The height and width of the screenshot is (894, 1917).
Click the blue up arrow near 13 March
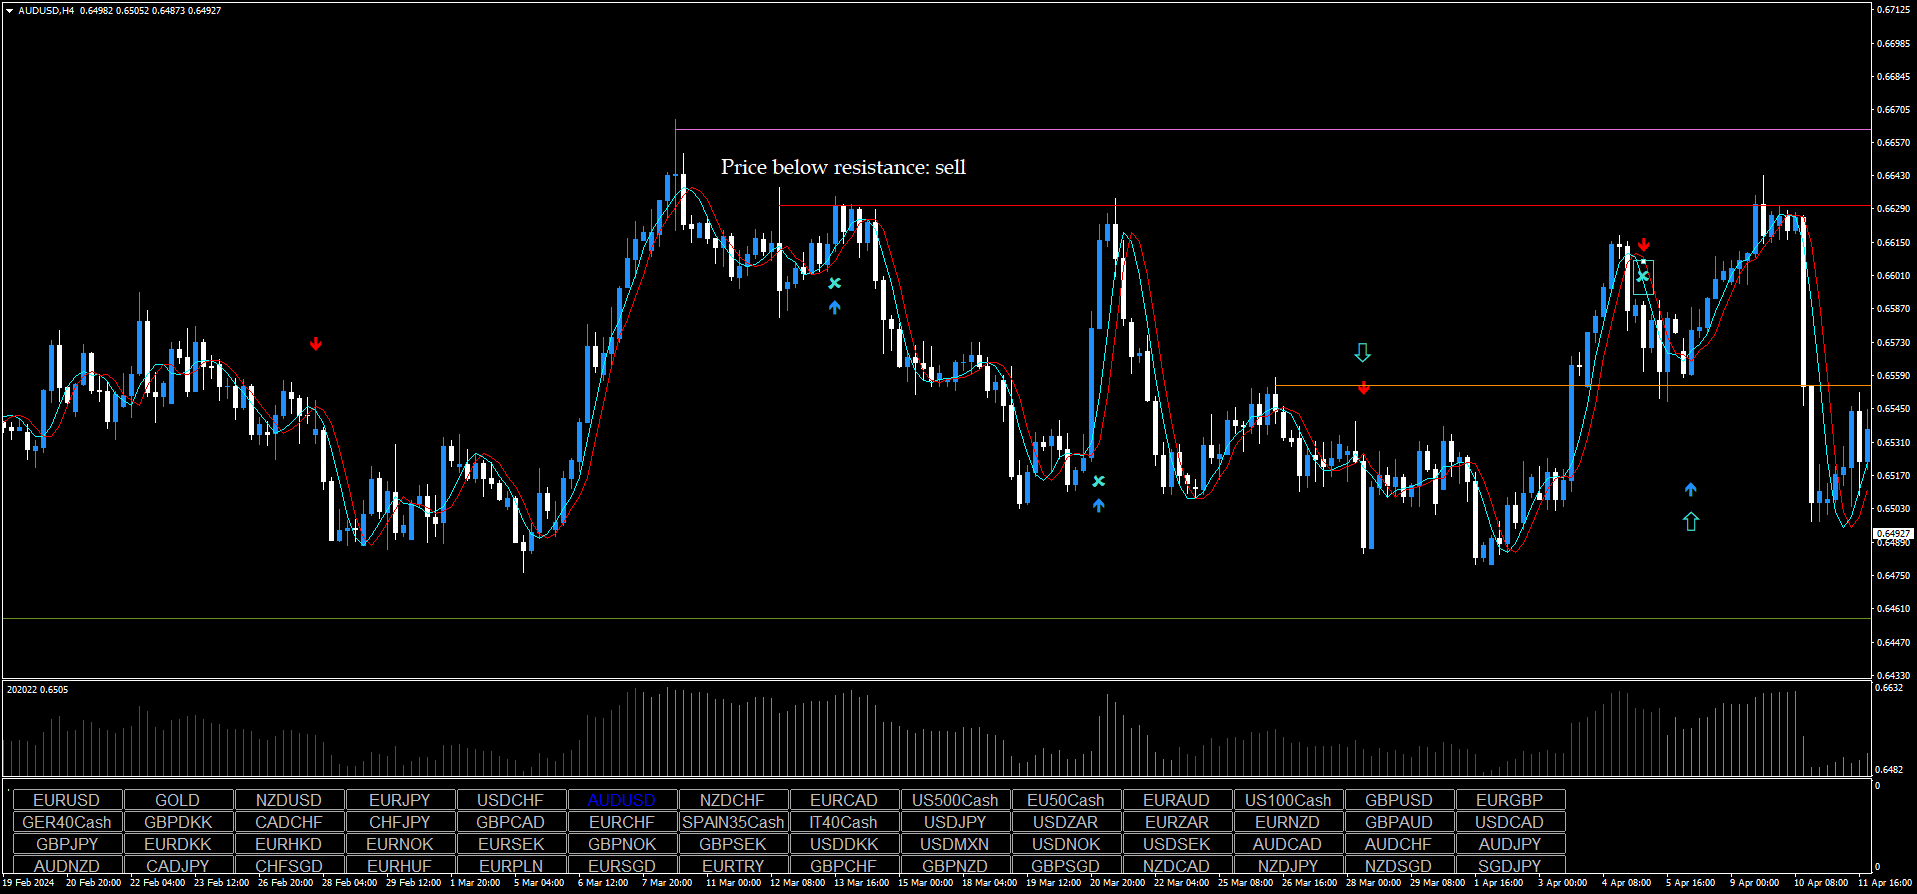click(834, 308)
